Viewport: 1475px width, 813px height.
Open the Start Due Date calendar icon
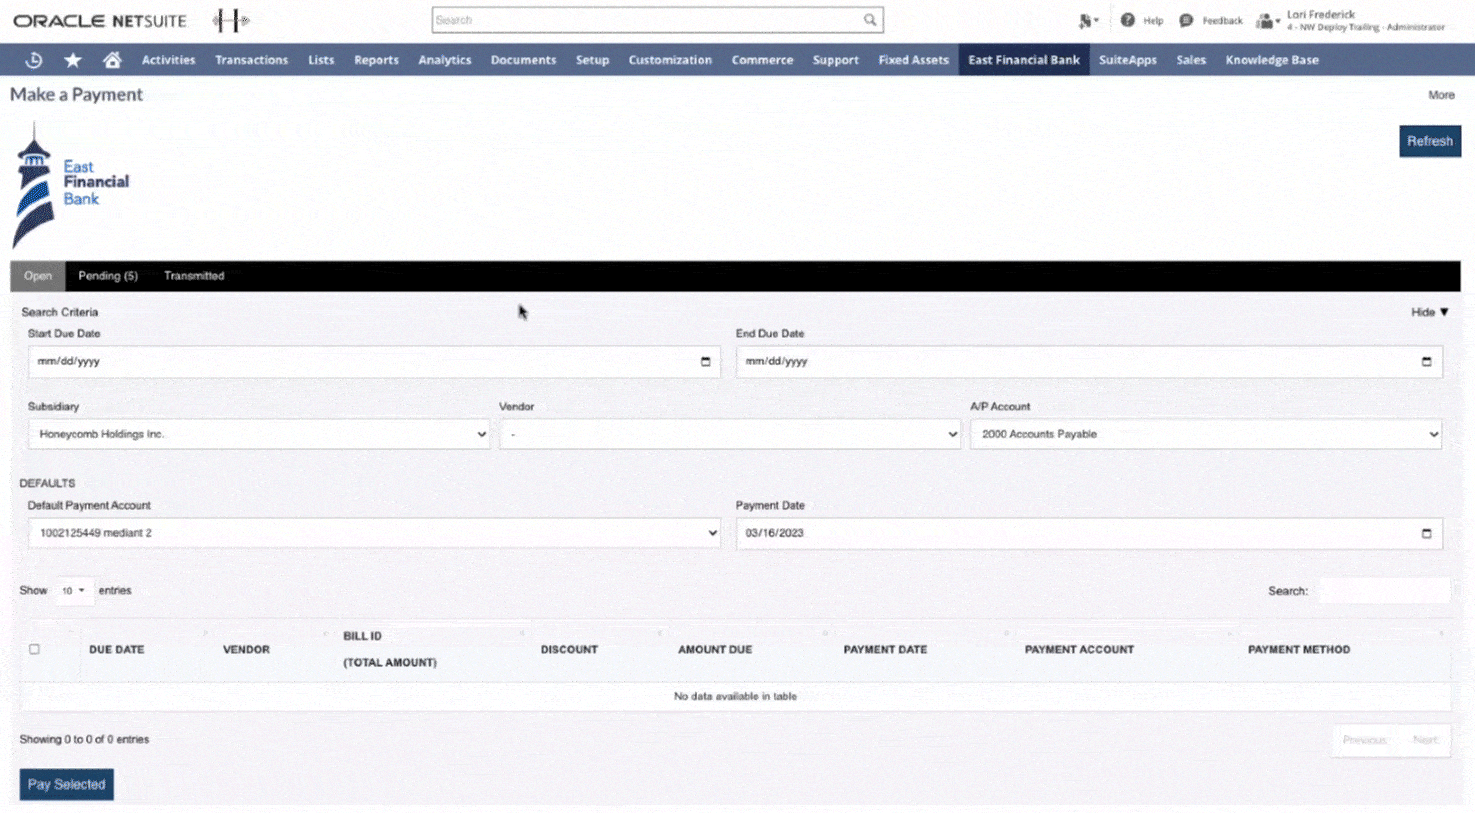pos(705,362)
